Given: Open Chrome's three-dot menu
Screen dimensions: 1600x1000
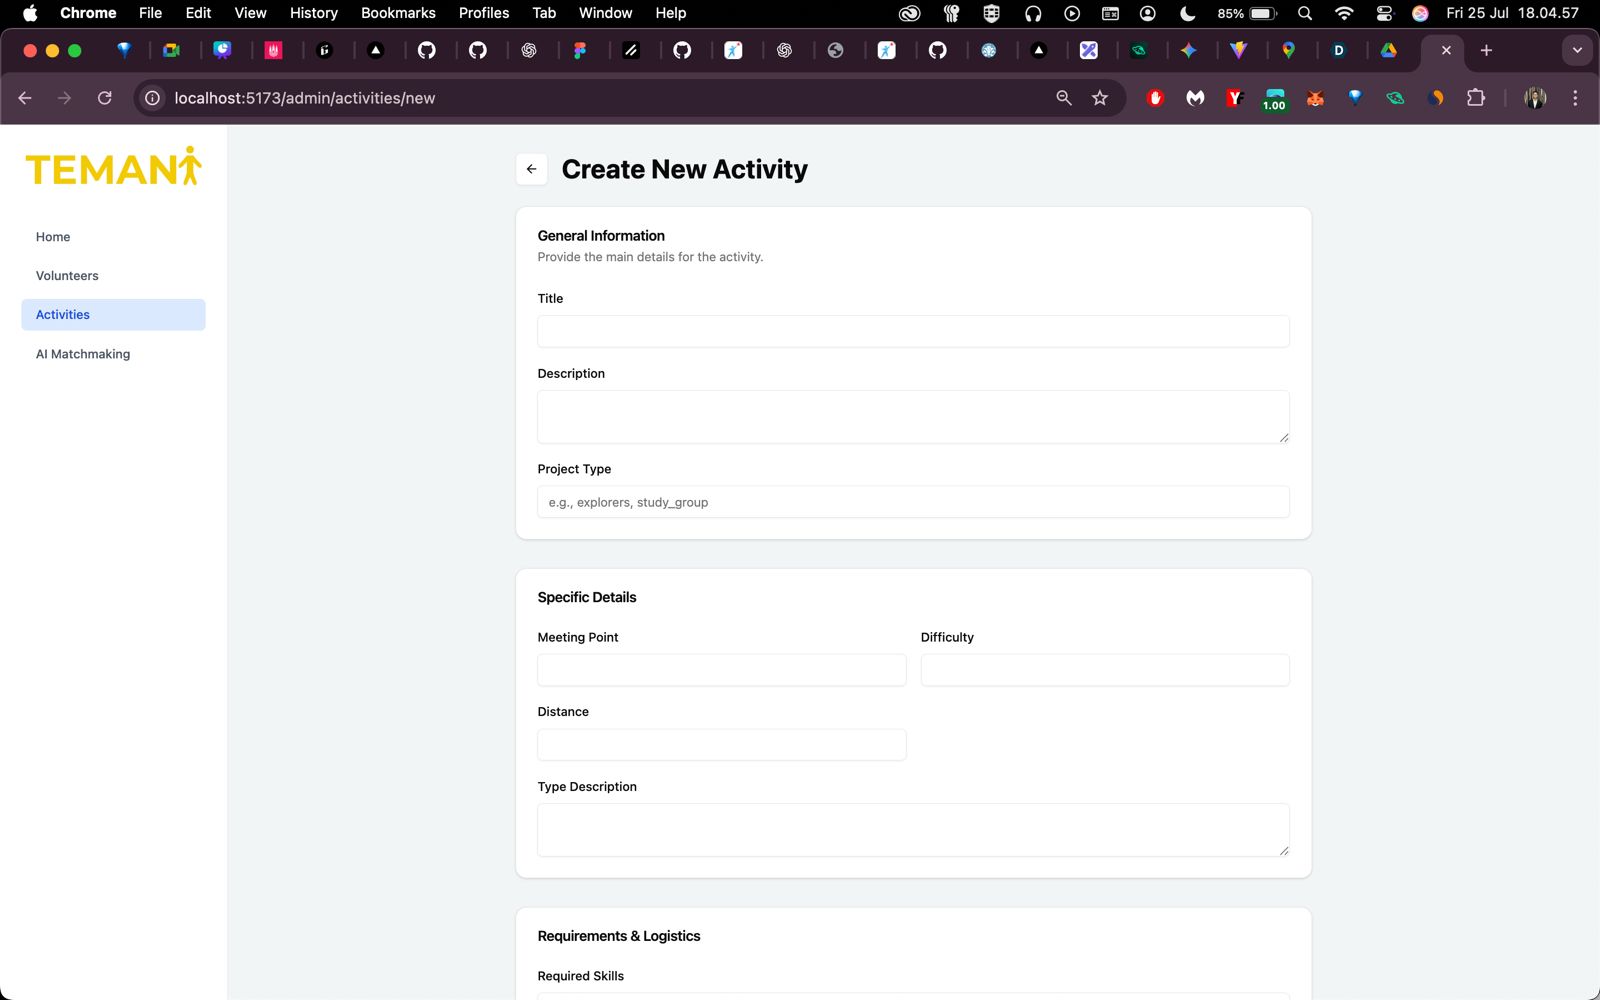Looking at the screenshot, I should coord(1575,98).
